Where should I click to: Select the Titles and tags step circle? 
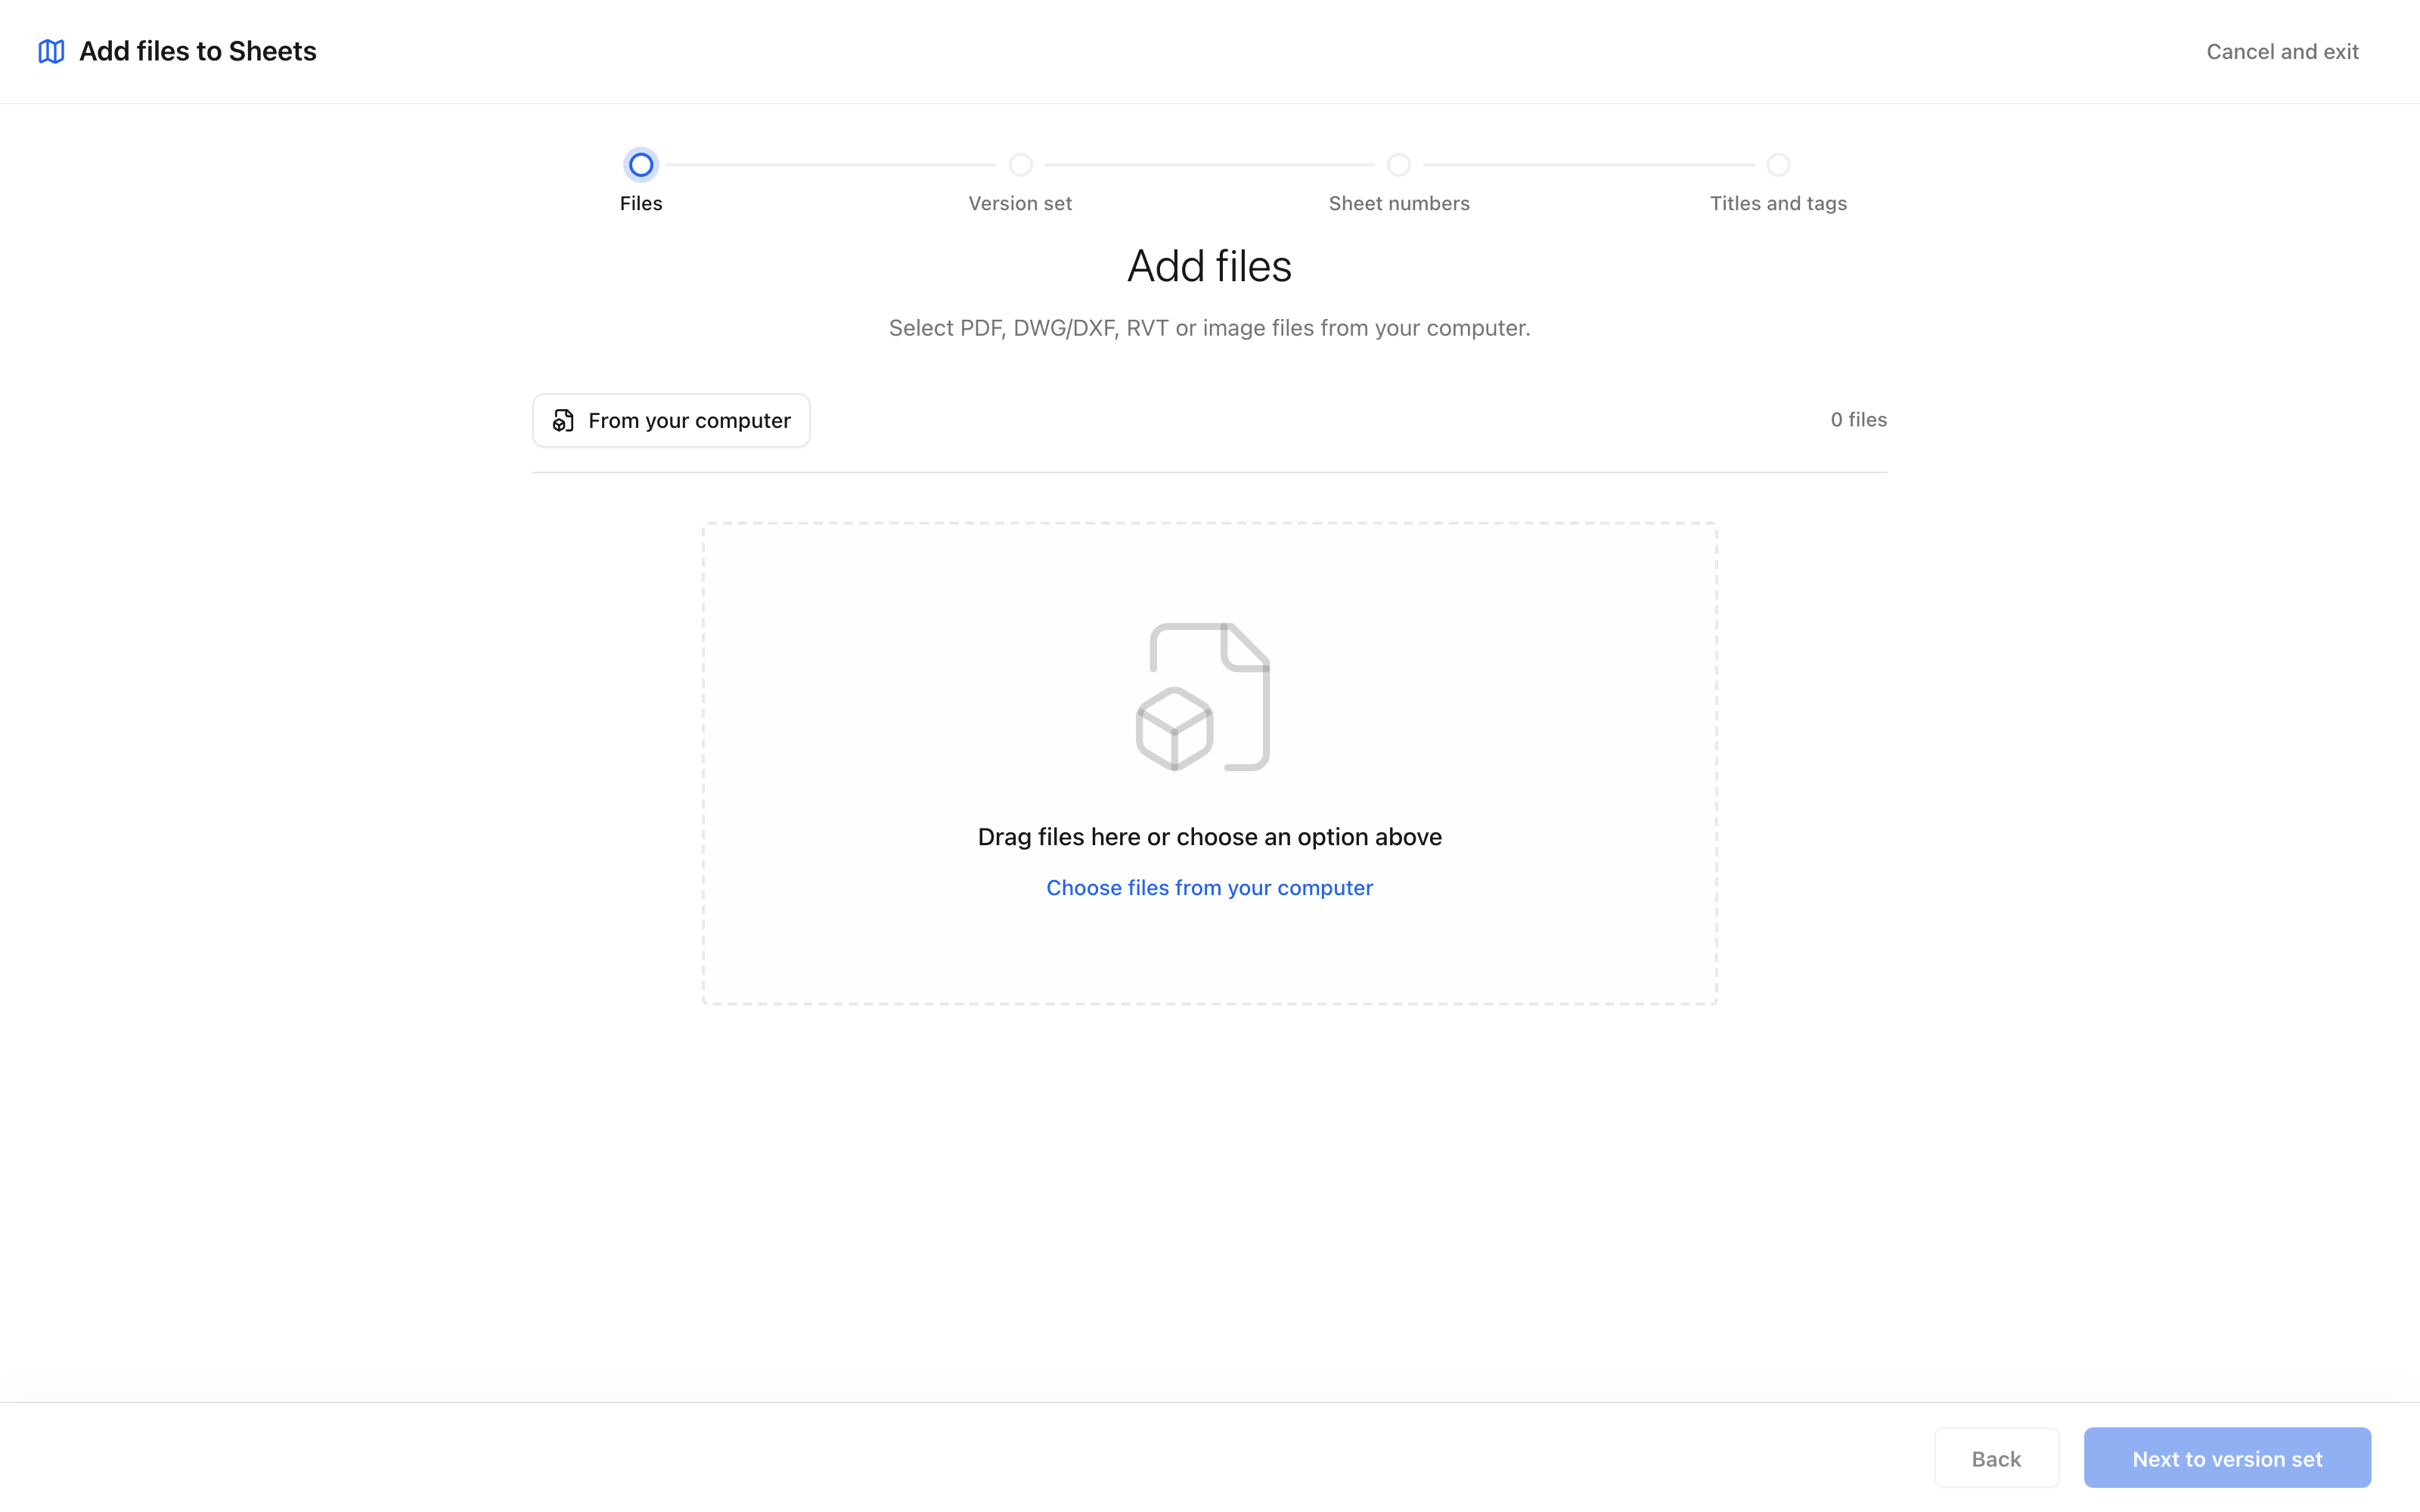point(1778,164)
